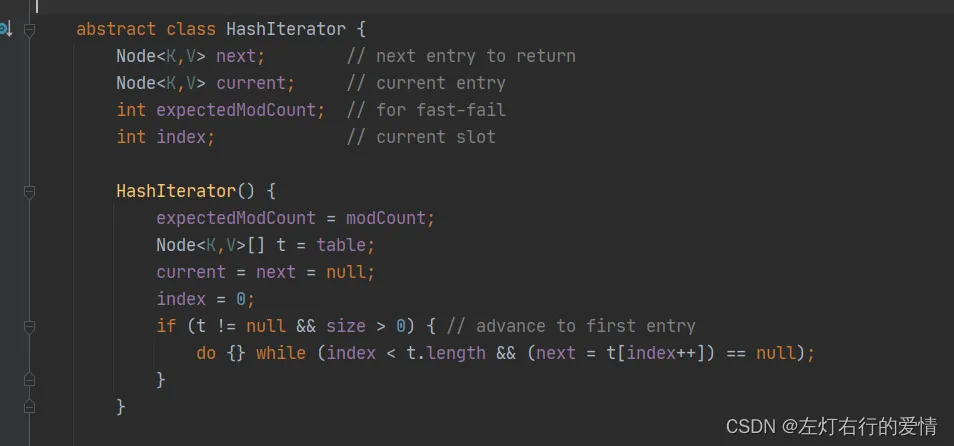954x446 pixels.
Task: Click t.length in the while condition
Action: 446,354
